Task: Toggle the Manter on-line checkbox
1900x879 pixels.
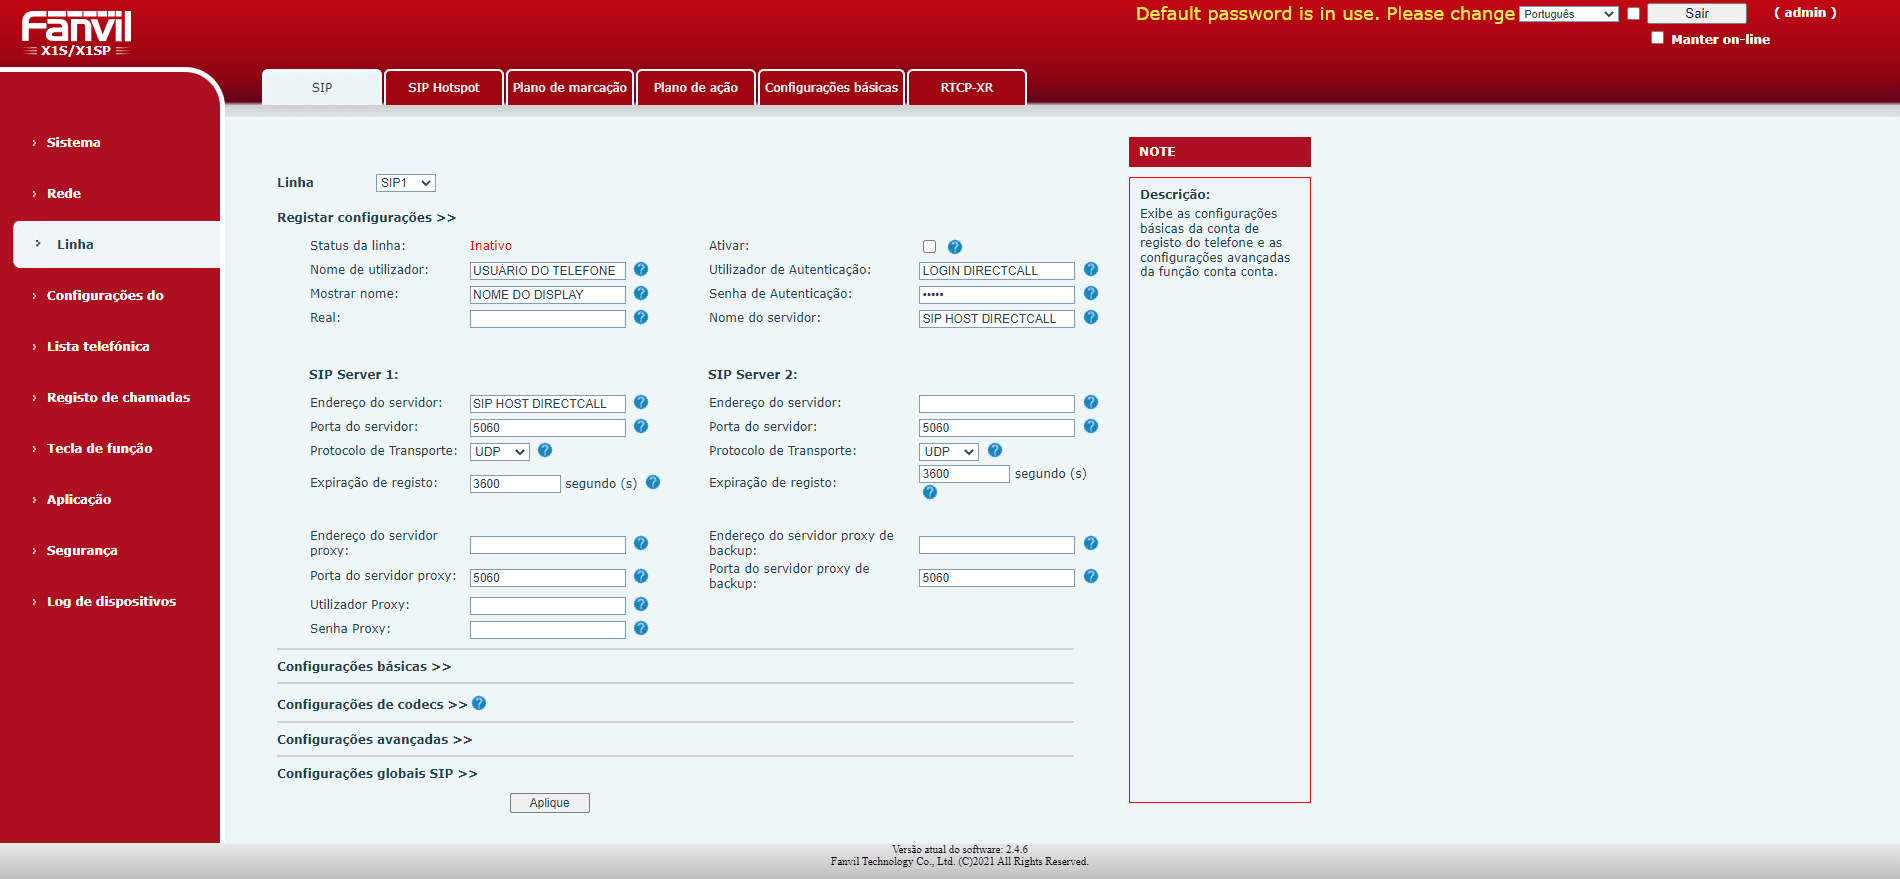Action: coord(1658,38)
